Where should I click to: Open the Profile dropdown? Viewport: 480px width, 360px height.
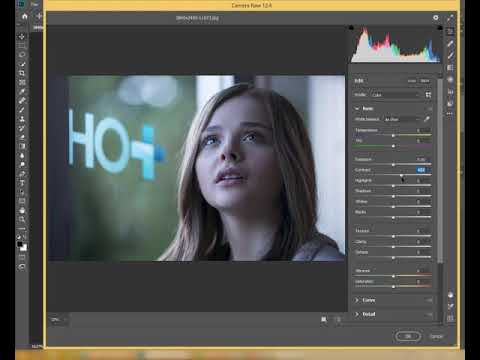point(395,95)
